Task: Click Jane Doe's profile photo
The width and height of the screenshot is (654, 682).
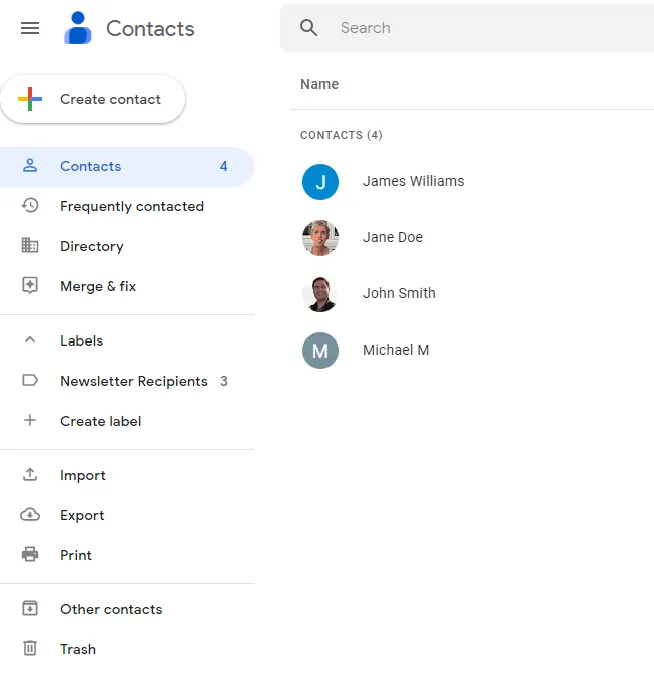Action: [x=320, y=238]
